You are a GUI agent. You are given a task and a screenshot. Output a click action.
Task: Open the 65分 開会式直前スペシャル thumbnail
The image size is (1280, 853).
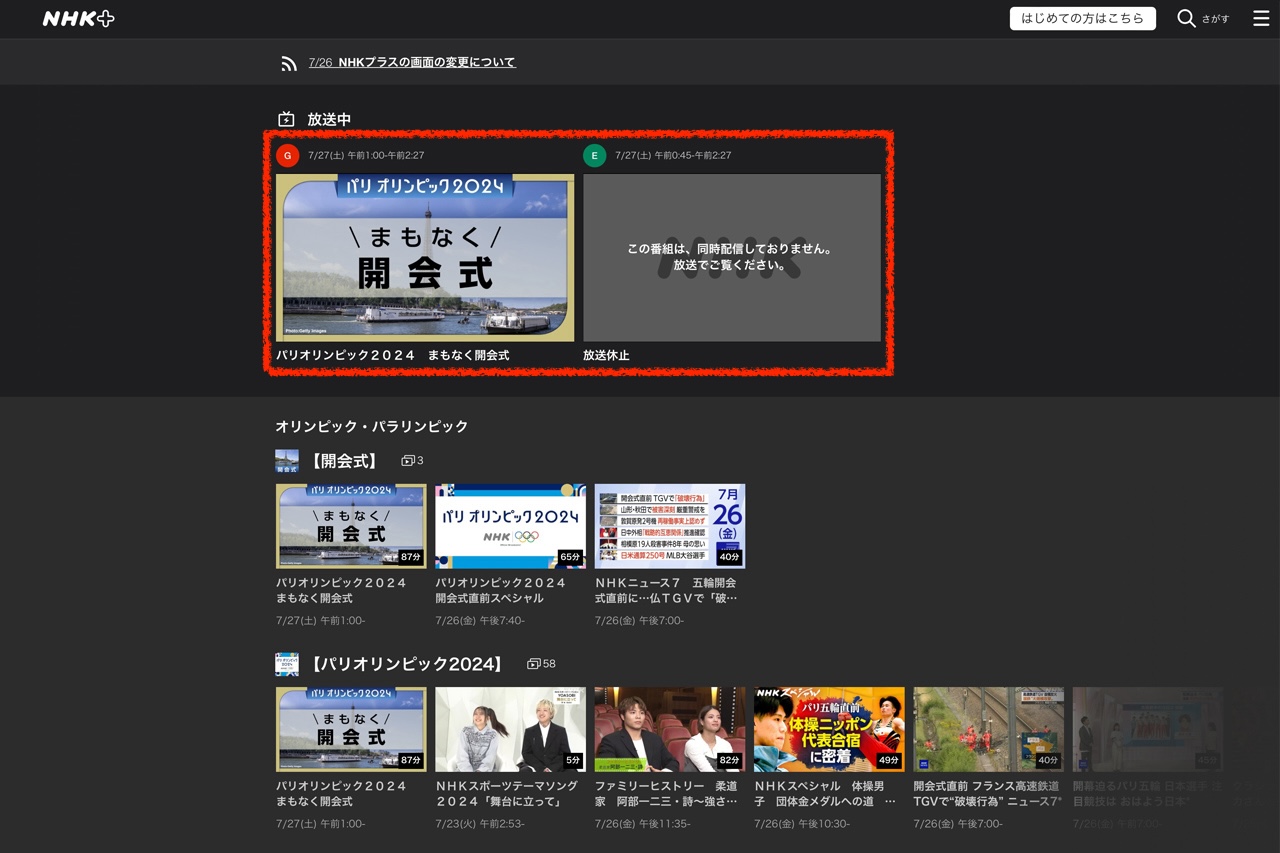tap(510, 526)
